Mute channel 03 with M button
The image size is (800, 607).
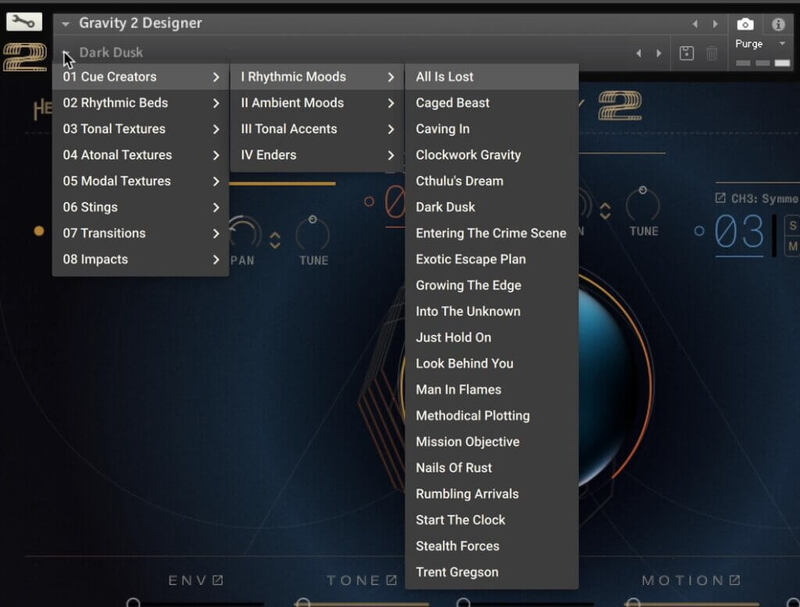792,247
